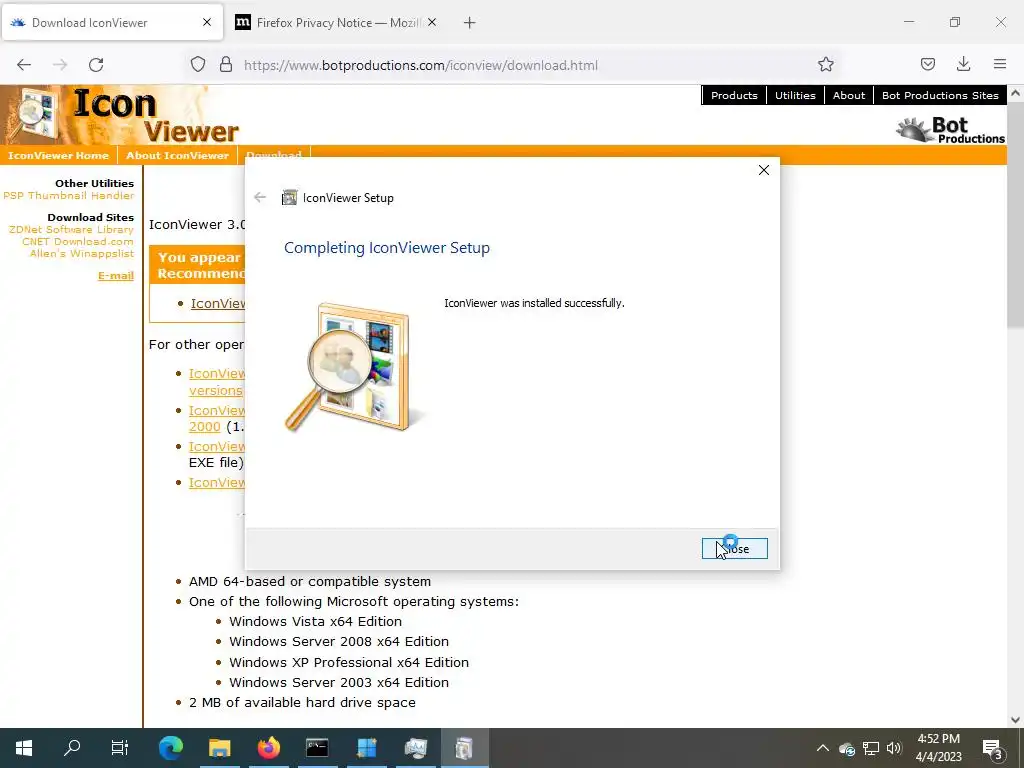Close the Firefox Privacy Notice tab
The height and width of the screenshot is (768, 1024).
click(432, 23)
